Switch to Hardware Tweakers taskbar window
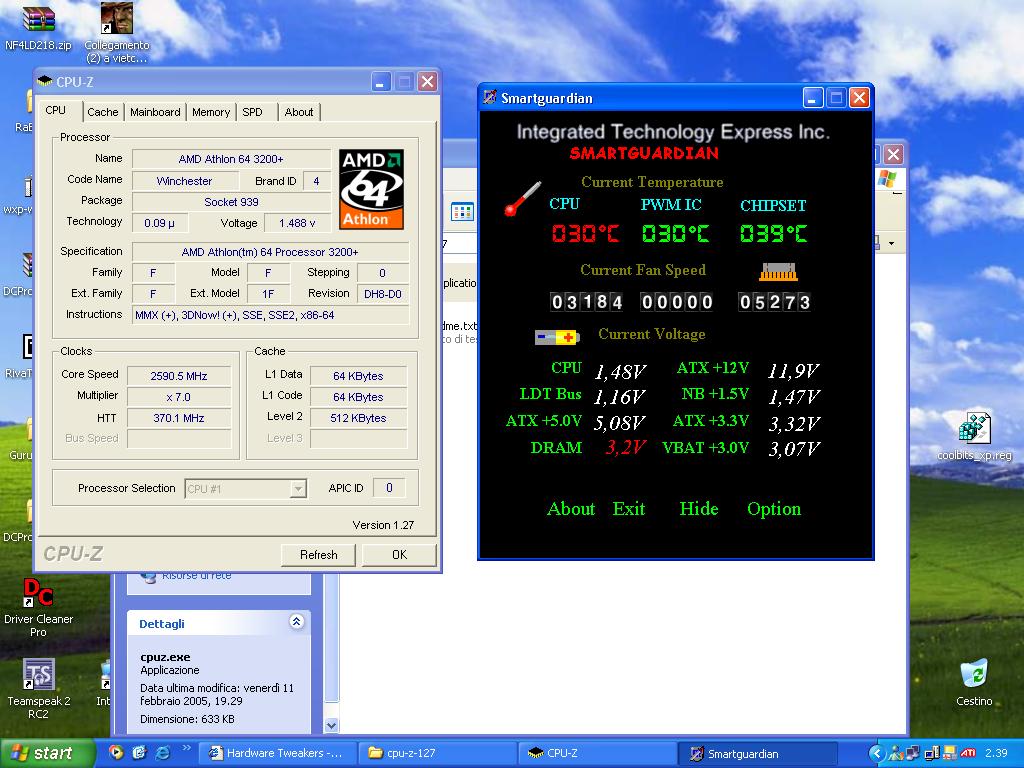Viewport: 1024px width, 768px height. (x=276, y=753)
